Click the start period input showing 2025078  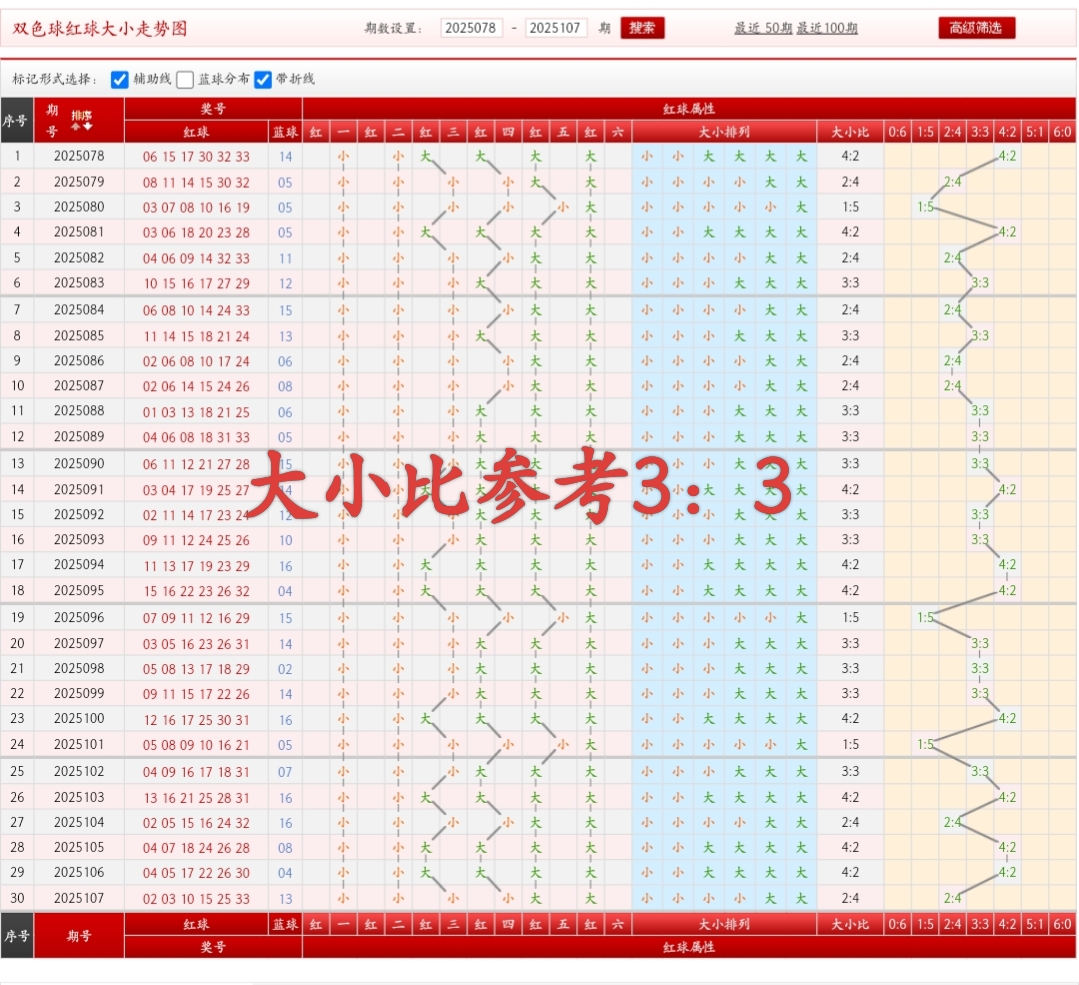(x=471, y=27)
